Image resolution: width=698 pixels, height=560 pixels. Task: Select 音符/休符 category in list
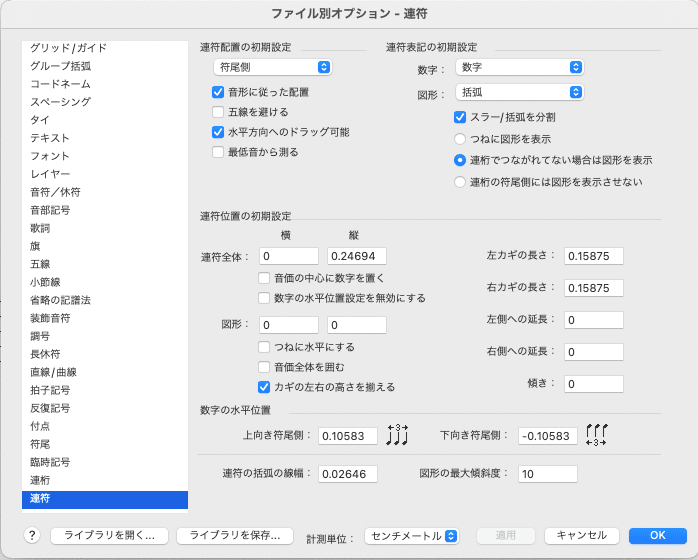click(x=105, y=192)
